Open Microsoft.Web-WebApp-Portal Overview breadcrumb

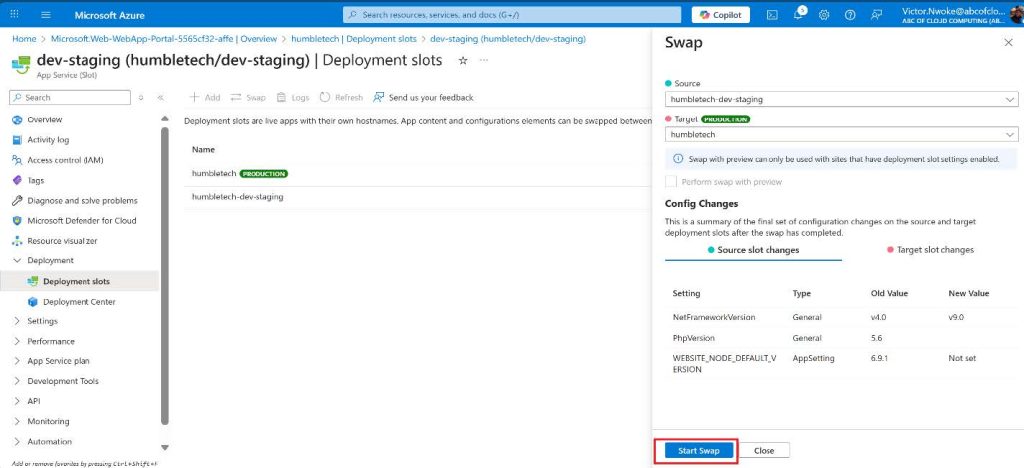point(164,39)
